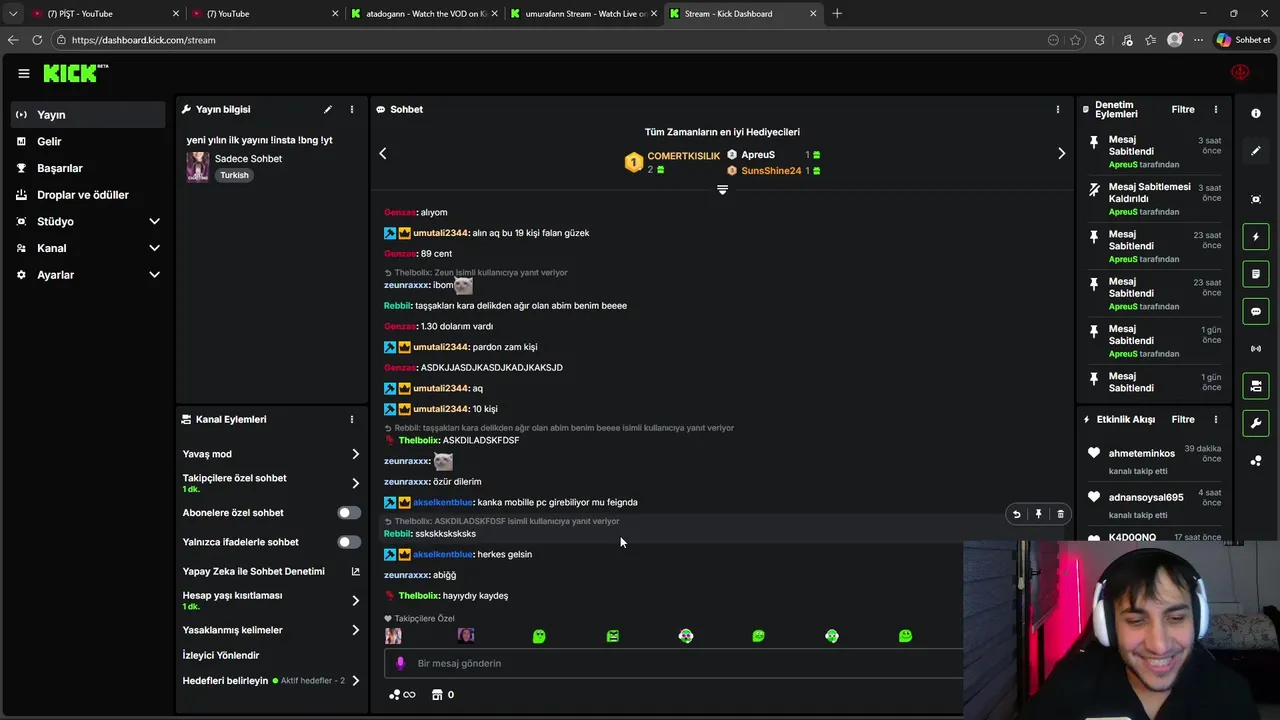This screenshot has width=1280, height=720.
Task: Open the Hedefleri belirleyin goals arrow
Action: pos(355,681)
